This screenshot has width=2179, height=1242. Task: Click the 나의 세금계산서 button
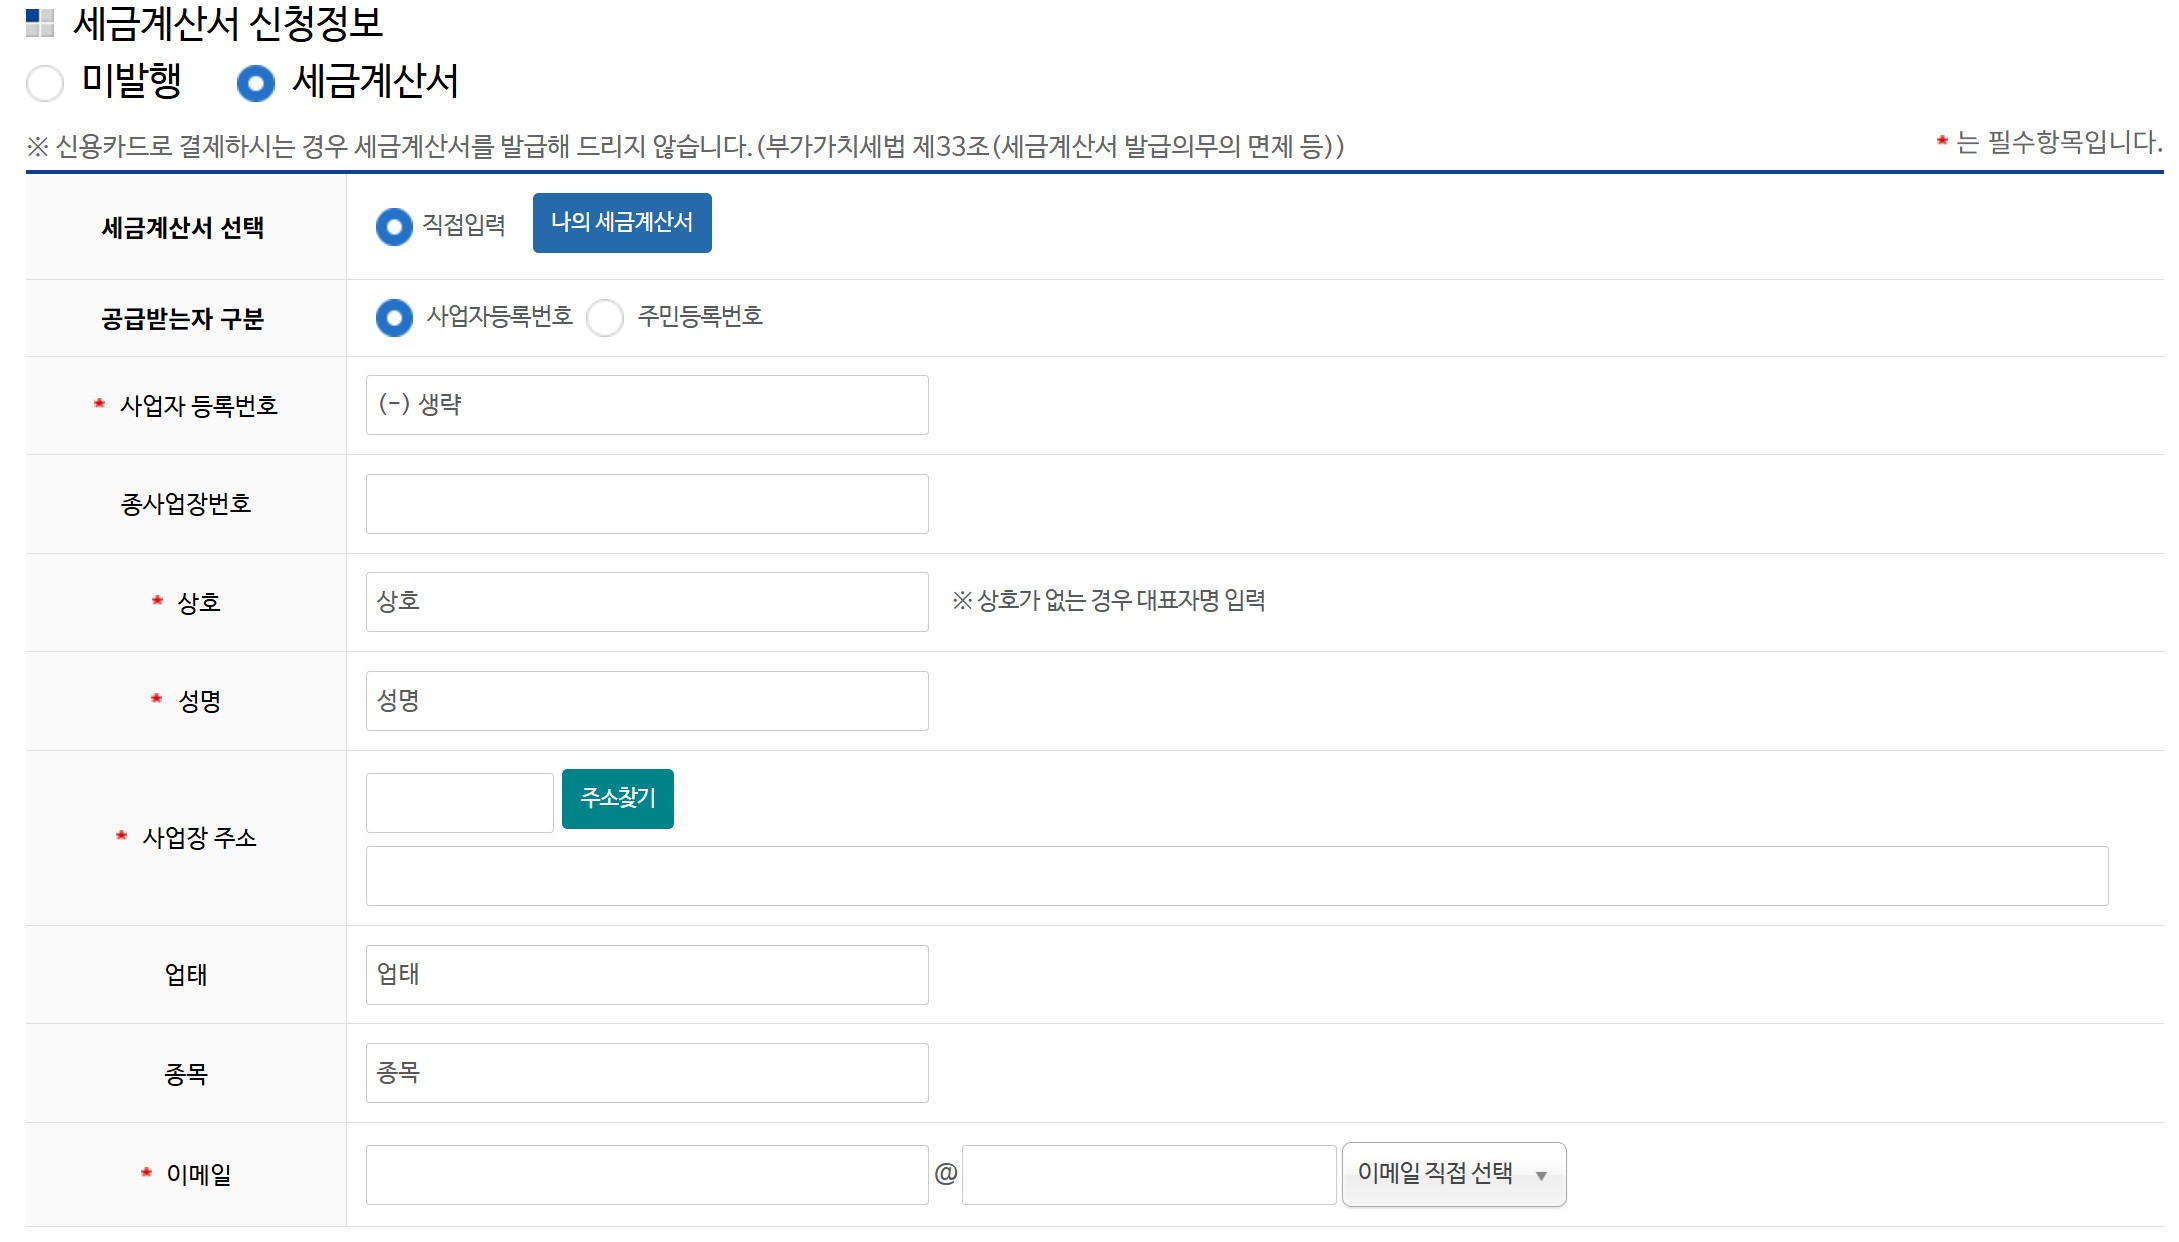coord(621,223)
